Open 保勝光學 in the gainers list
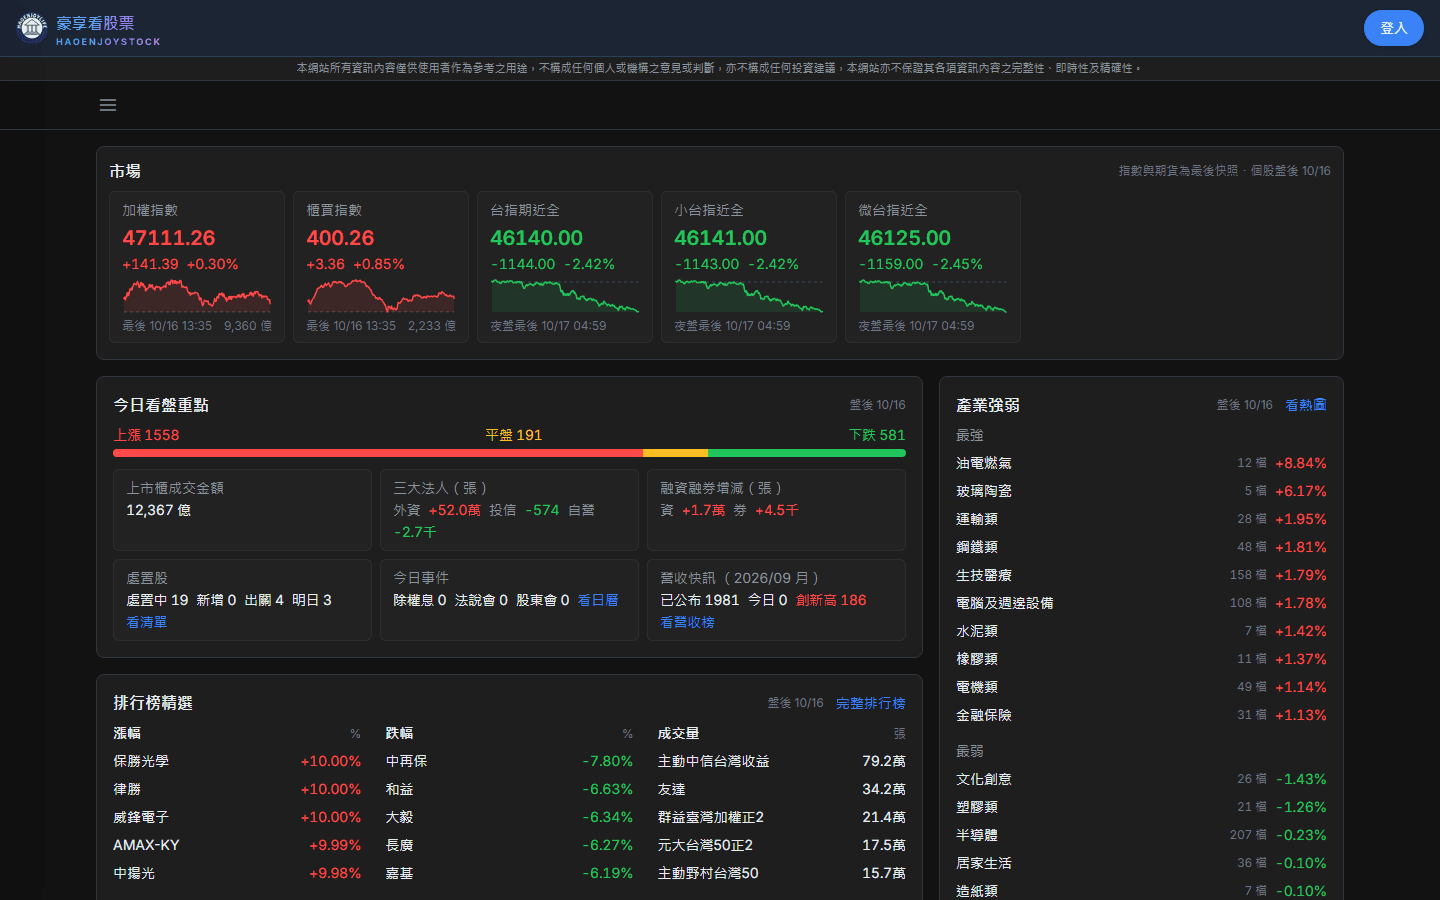The height and width of the screenshot is (900, 1440). pyautogui.click(x=237, y=761)
